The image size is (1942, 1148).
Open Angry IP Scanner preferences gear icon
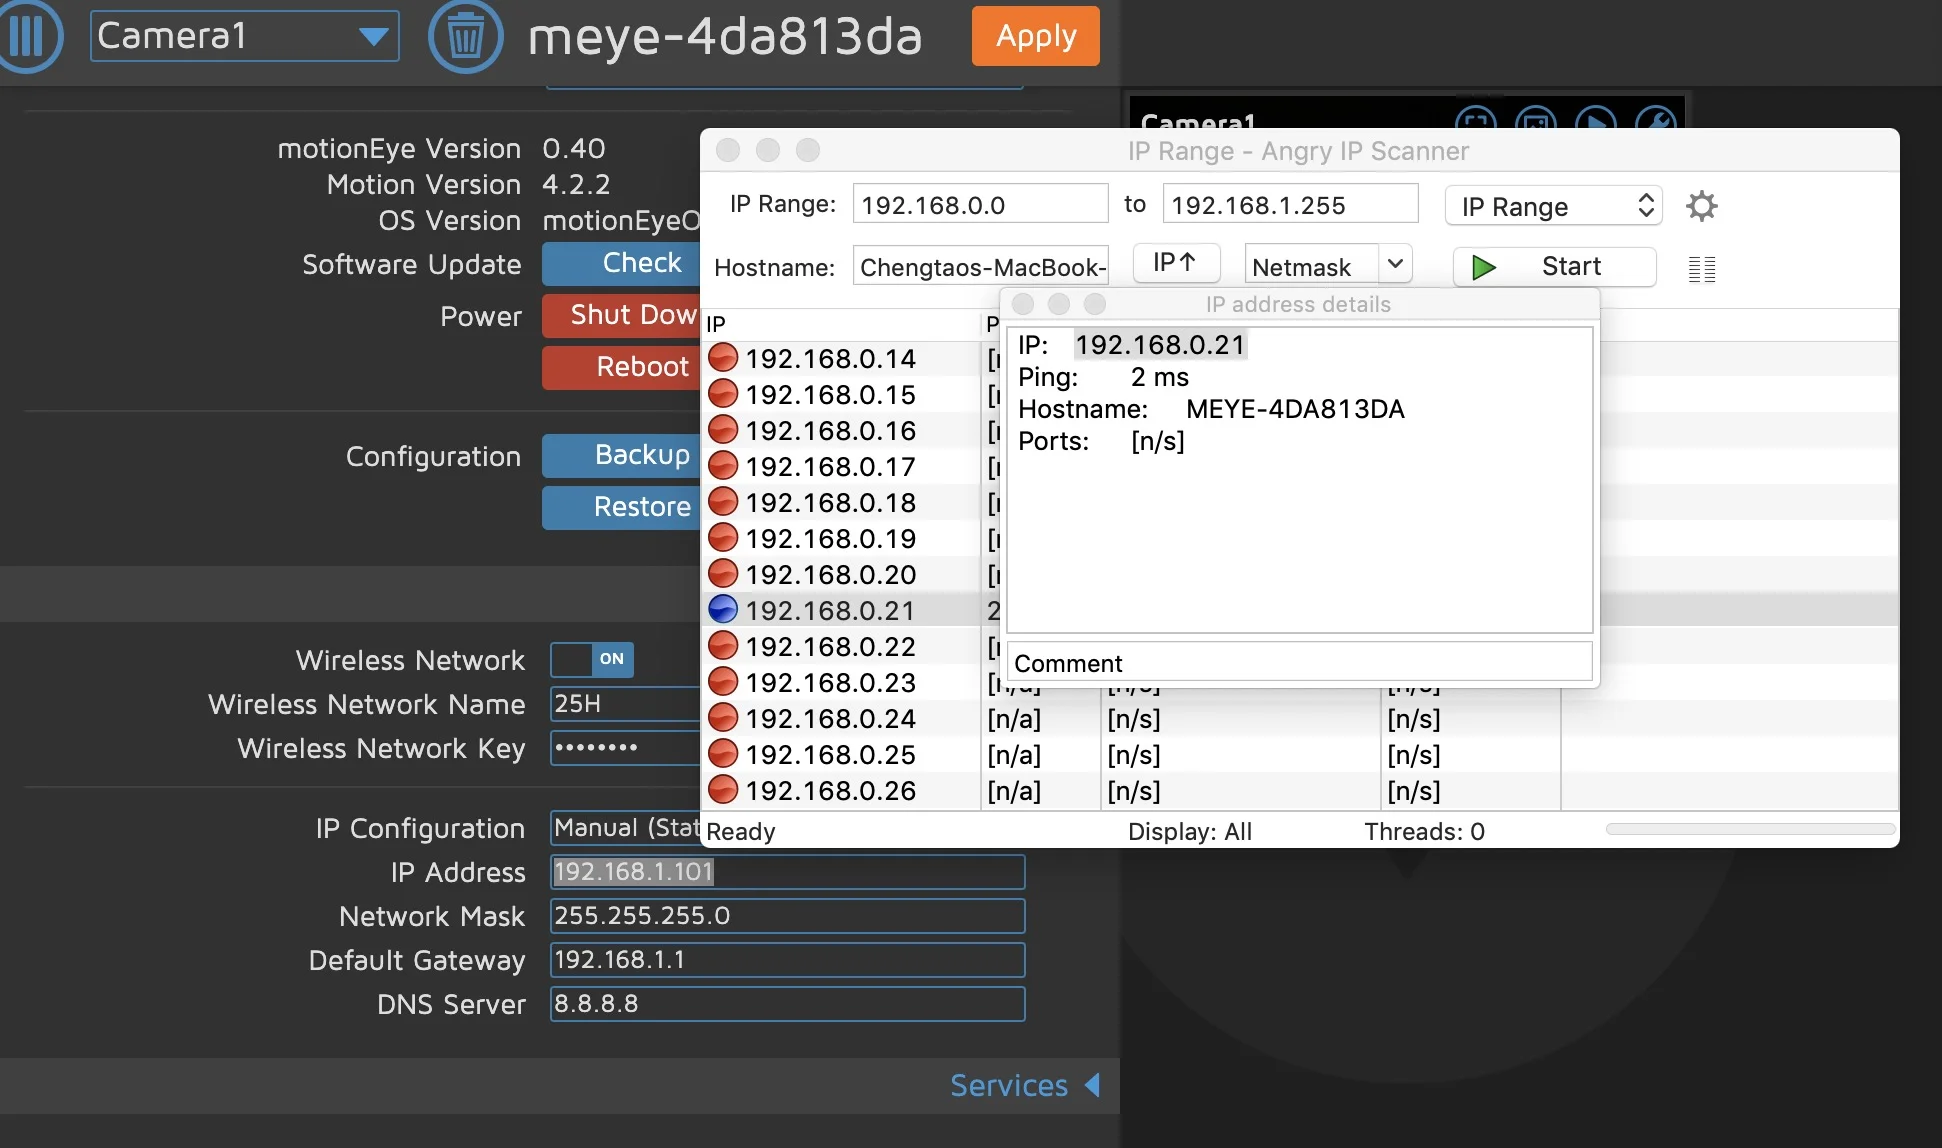tap(1702, 206)
